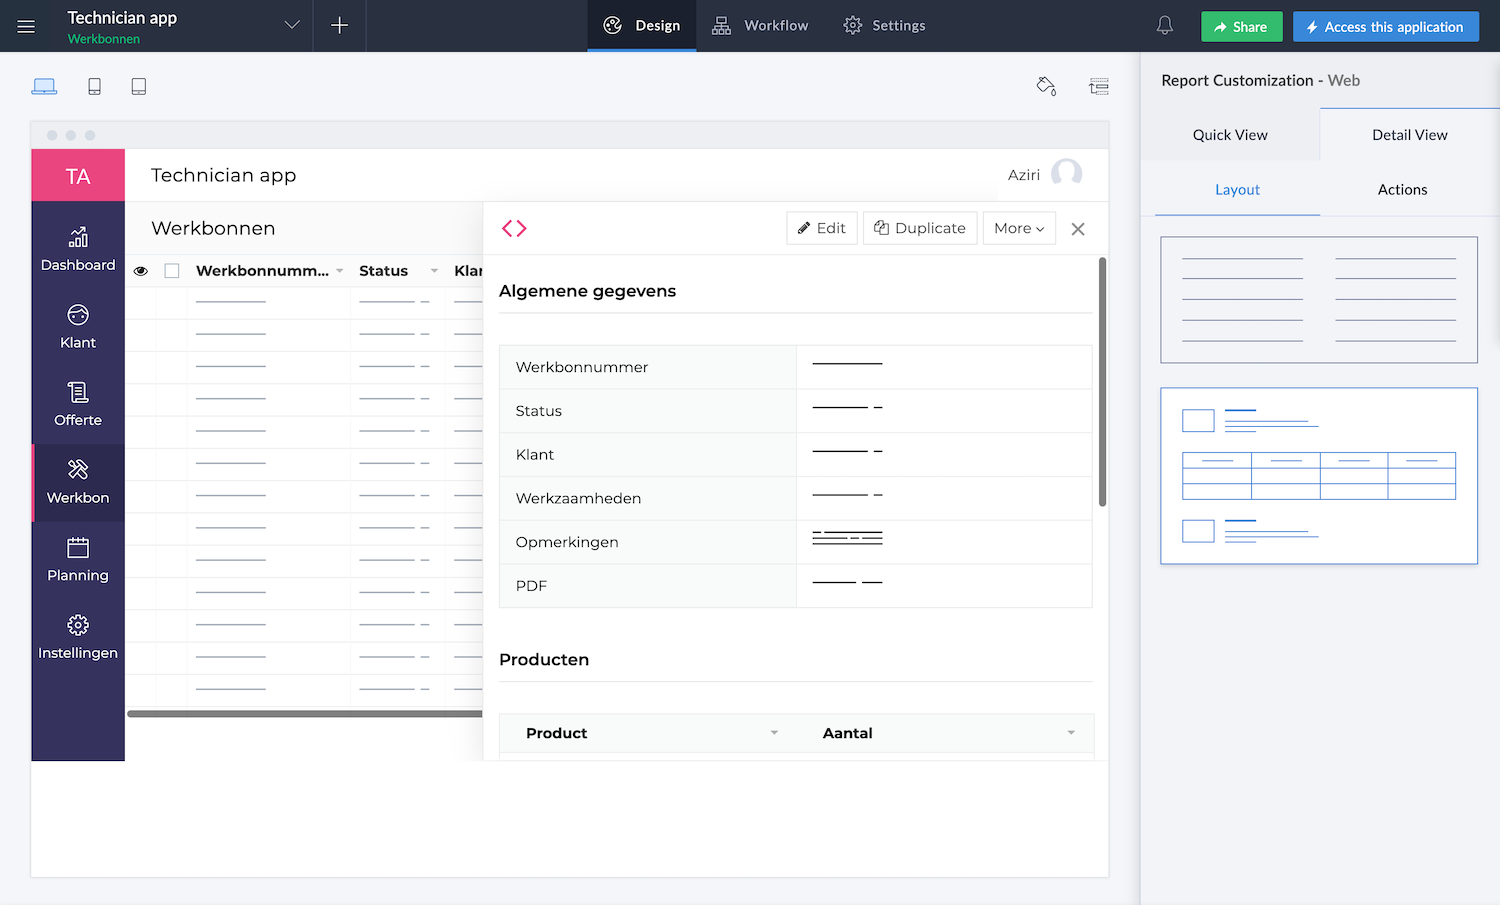Viewport: 1500px width, 905px height.
Task: Open the theme paint bucket icon
Action: click(1046, 87)
